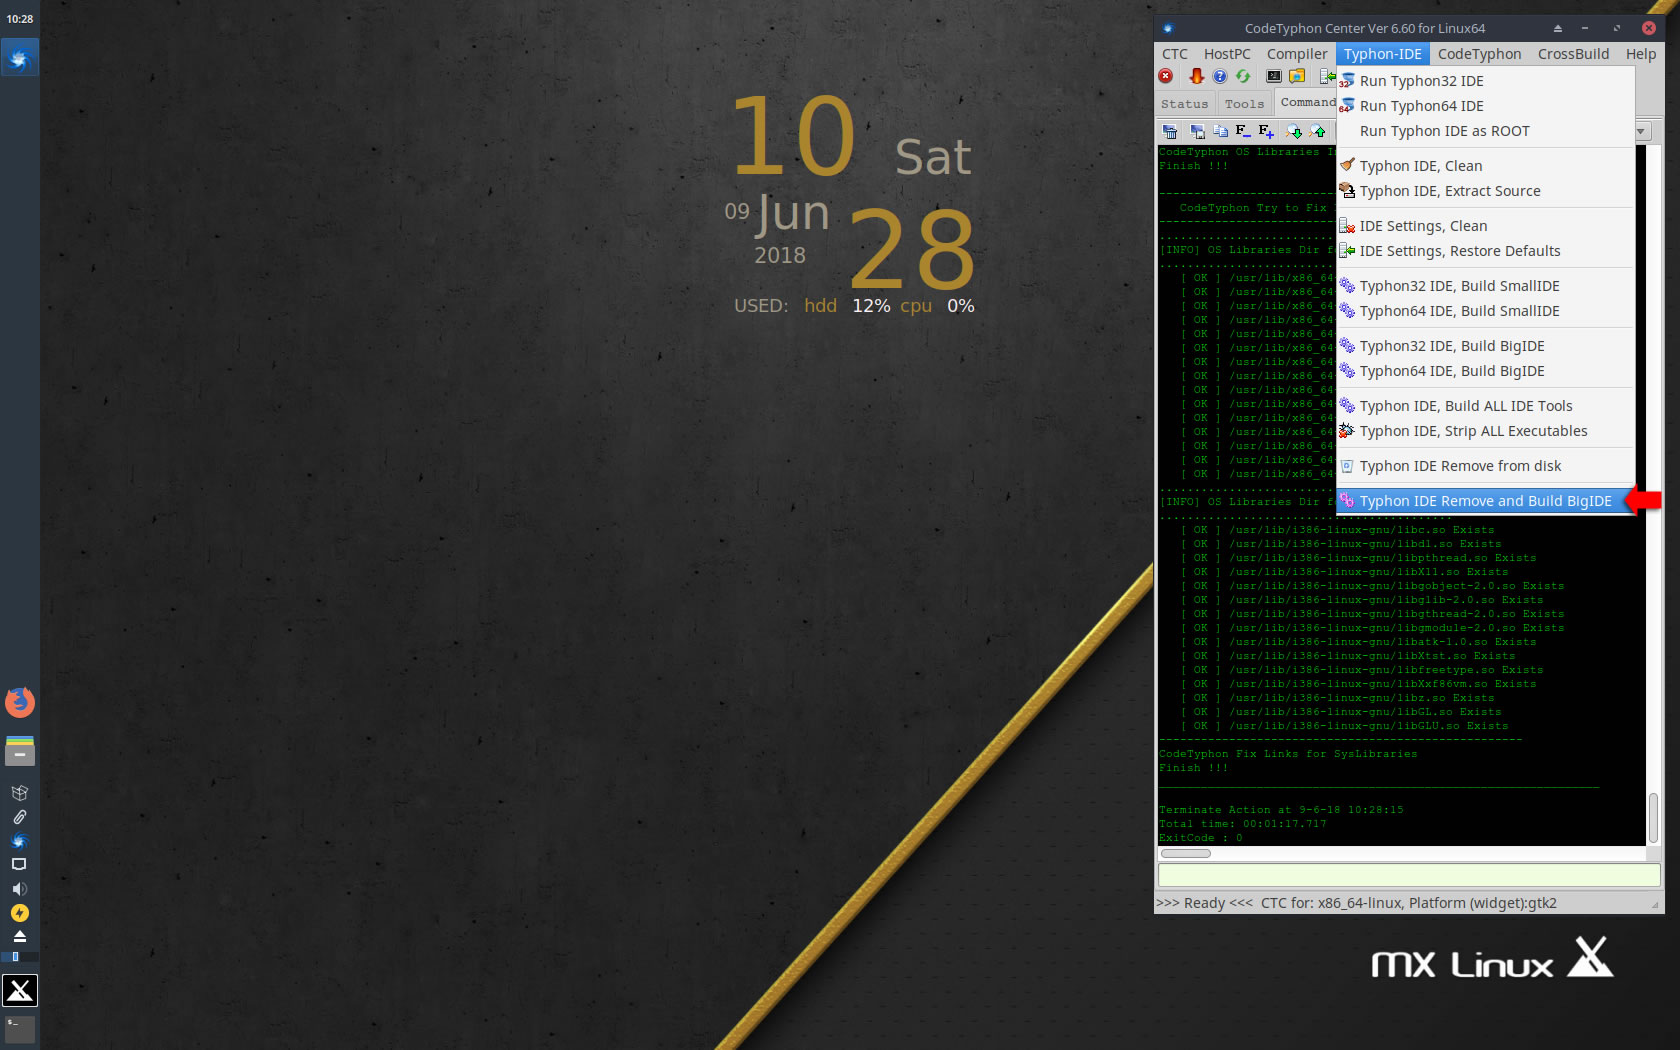The height and width of the screenshot is (1050, 1680).
Task: Select Typhon IDE Remove from disk
Action: click(x=1485, y=466)
